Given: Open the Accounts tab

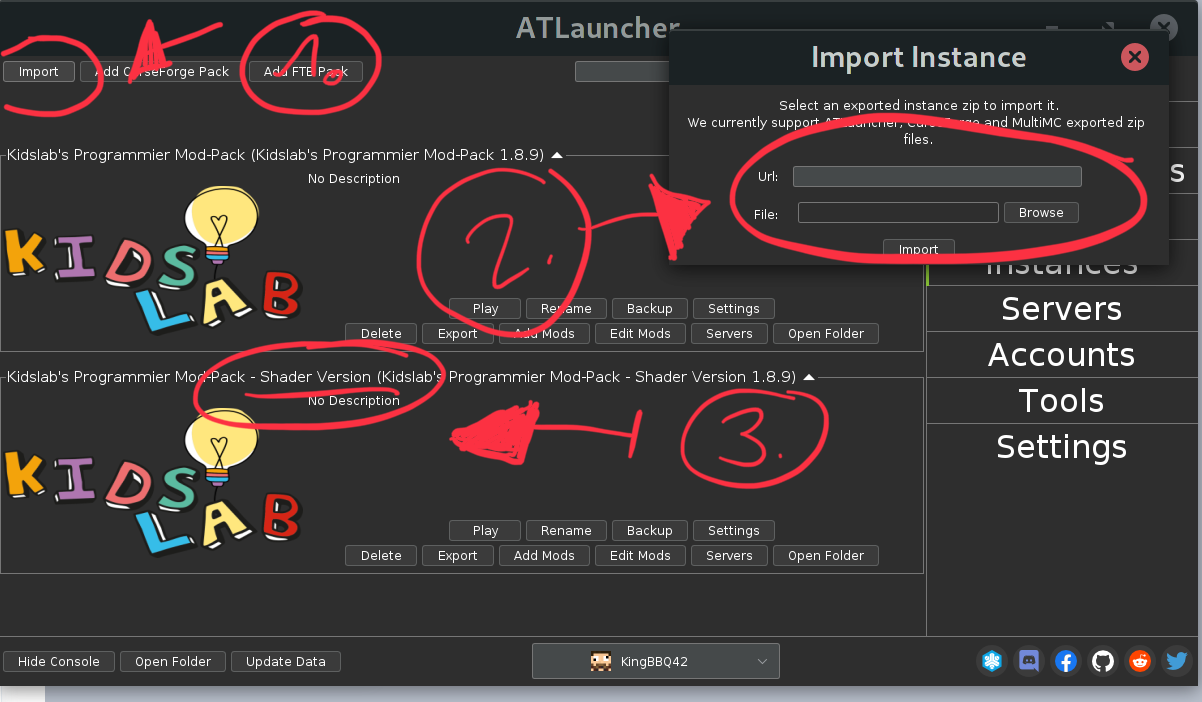Looking at the screenshot, I should [x=1061, y=354].
